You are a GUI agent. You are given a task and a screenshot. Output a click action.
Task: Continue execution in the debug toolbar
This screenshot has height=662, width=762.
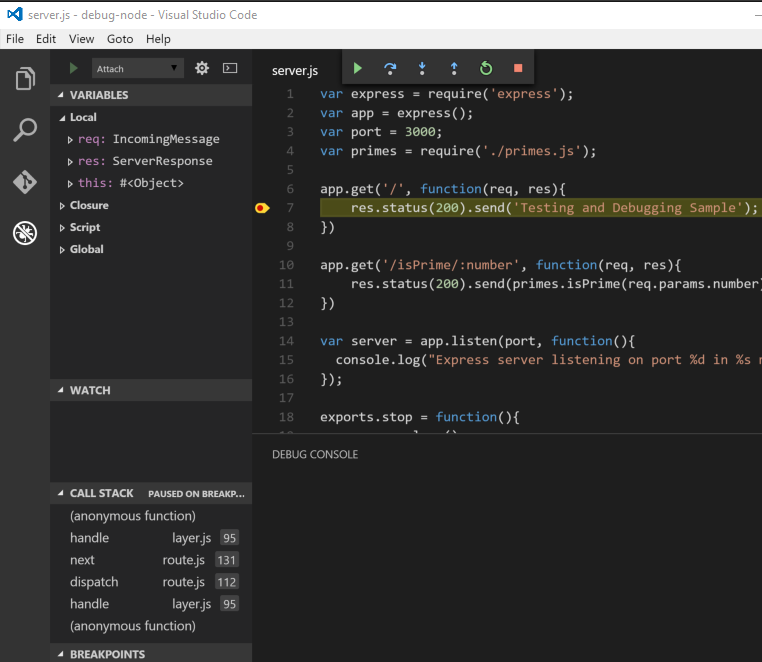(358, 68)
